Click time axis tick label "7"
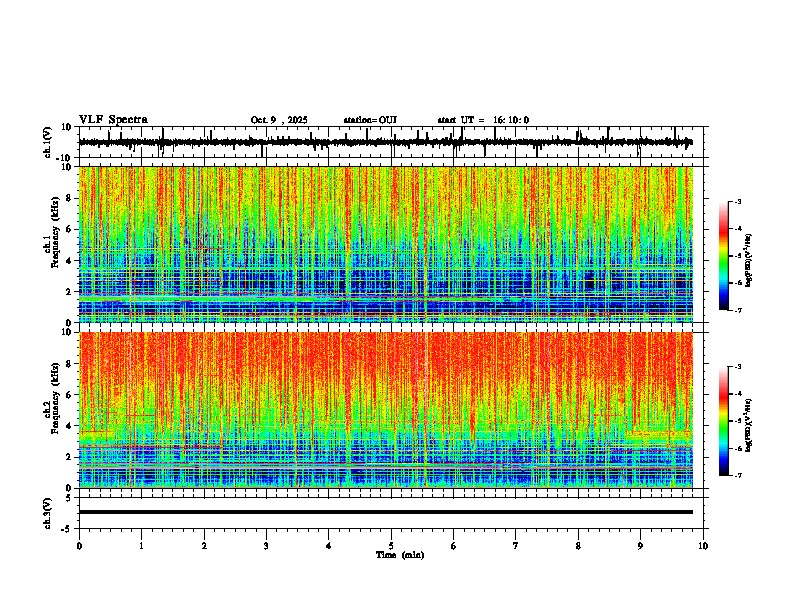This screenshot has width=792, height=612. (x=516, y=546)
